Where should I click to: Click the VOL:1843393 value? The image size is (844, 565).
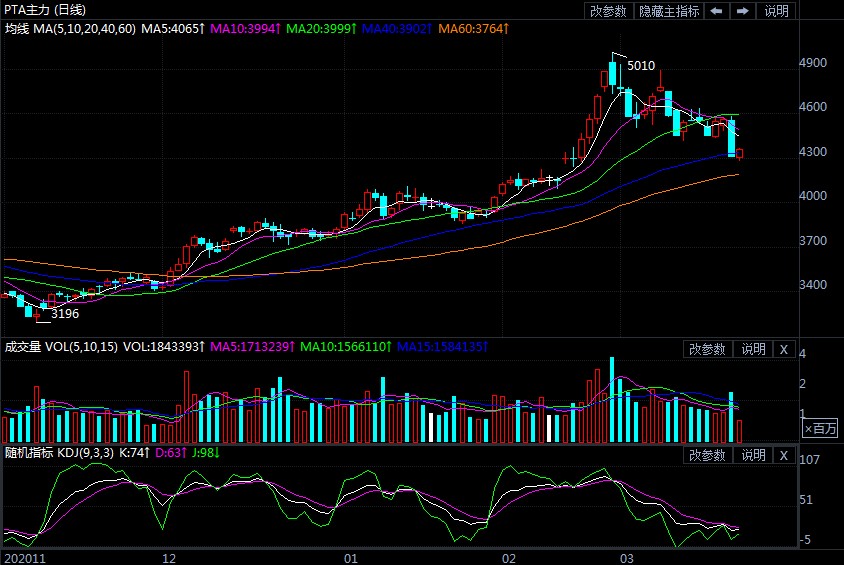coord(164,347)
